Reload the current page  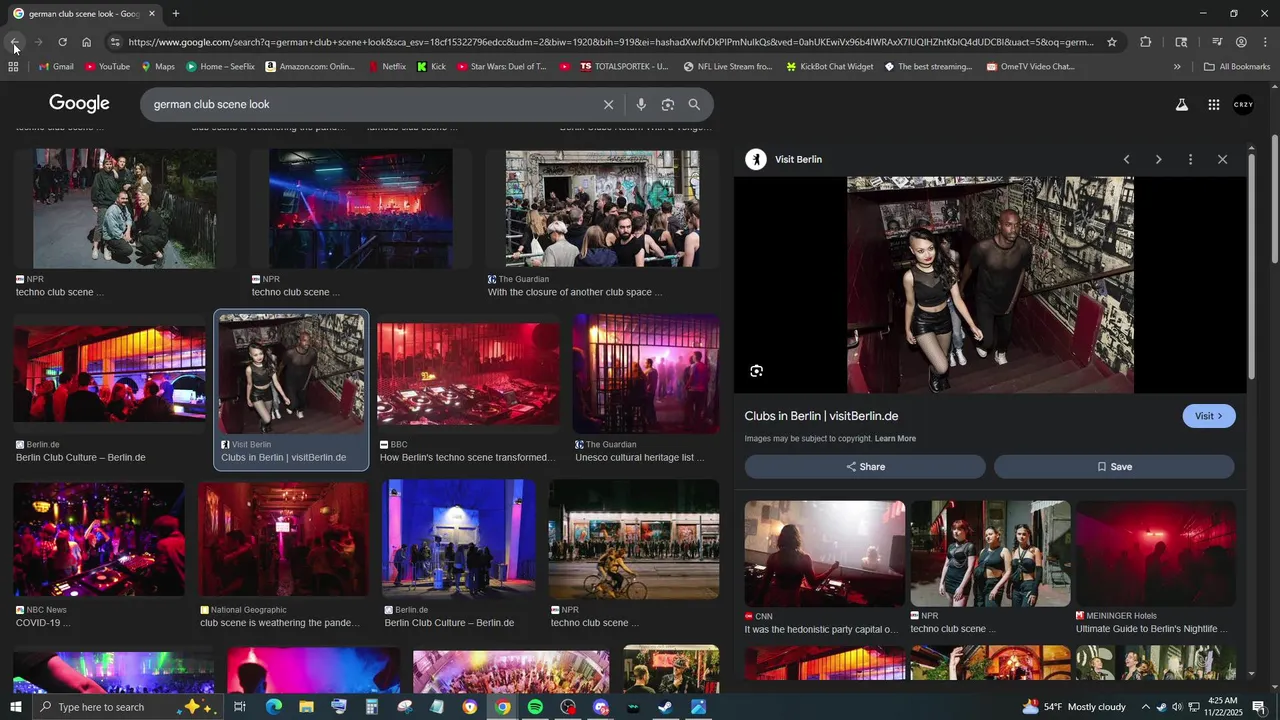click(x=62, y=42)
